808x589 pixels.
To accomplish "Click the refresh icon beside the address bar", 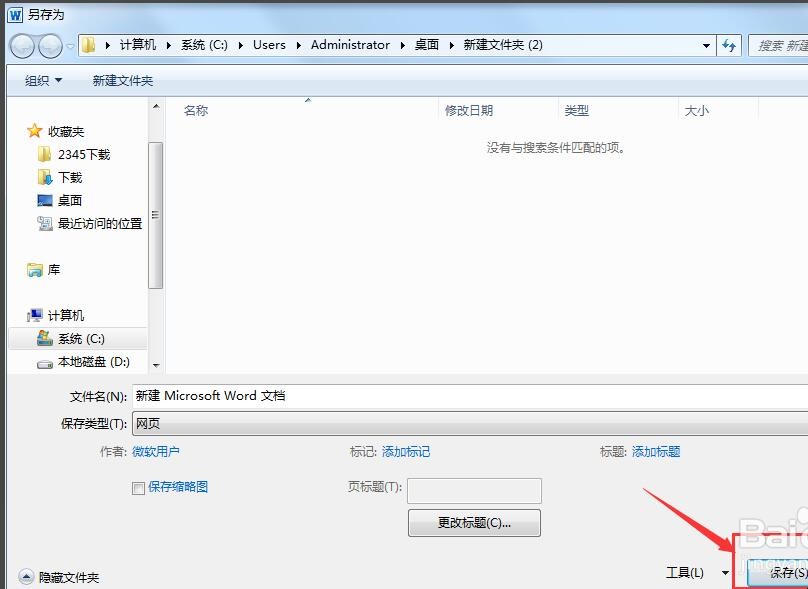I will [729, 45].
